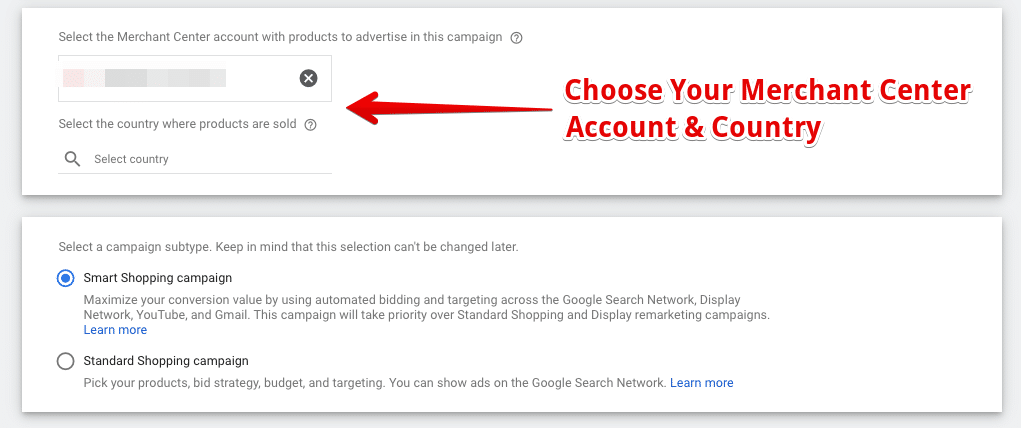This screenshot has height=428, width=1021.
Task: Follow Learn more link after Standard Shopping description
Action: coord(701,383)
